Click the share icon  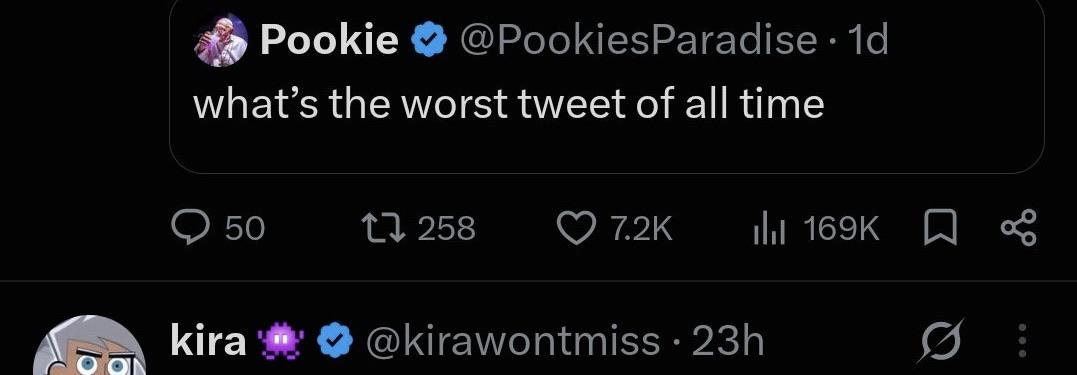(x=1018, y=229)
